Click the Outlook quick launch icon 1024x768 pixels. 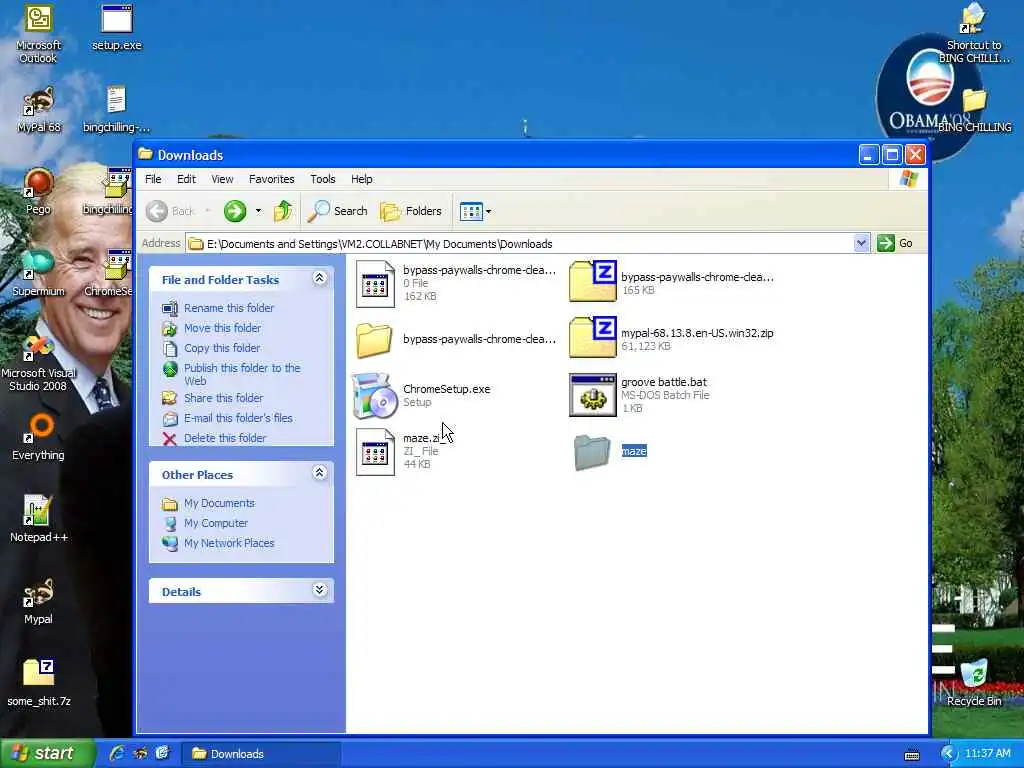pyautogui.click(x=162, y=753)
